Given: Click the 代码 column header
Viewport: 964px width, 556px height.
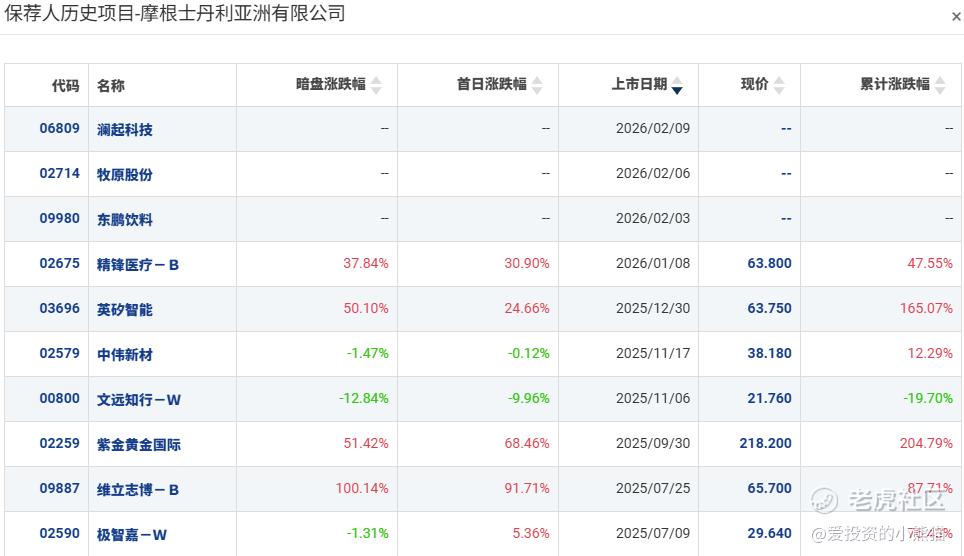Looking at the screenshot, I should 66,85.
